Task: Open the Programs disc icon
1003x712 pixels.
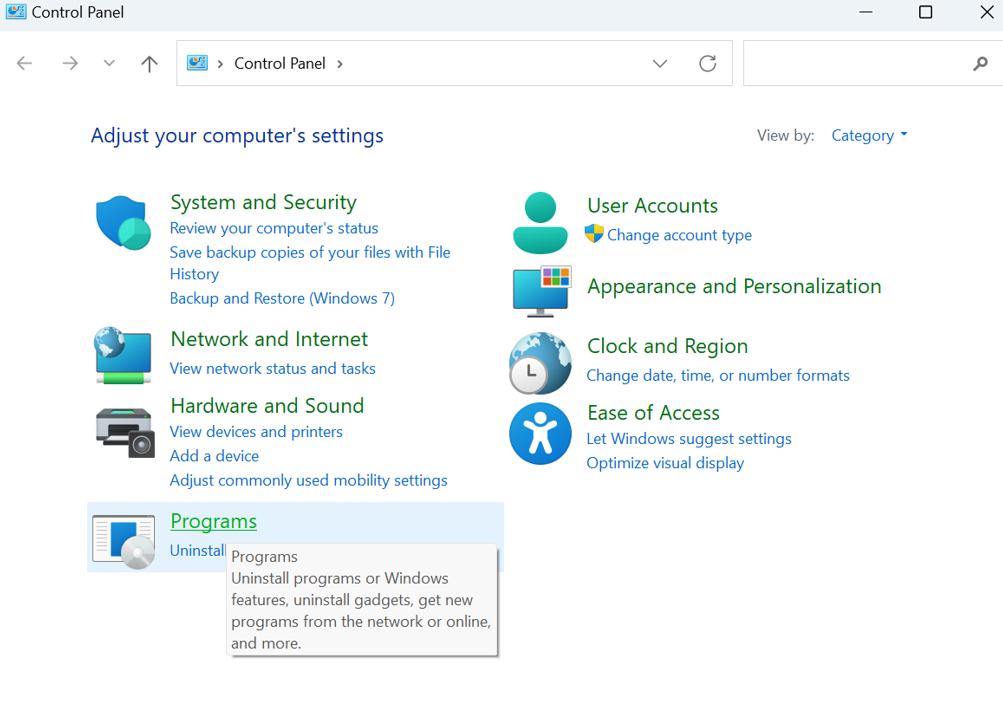Action: pyautogui.click(x=123, y=542)
